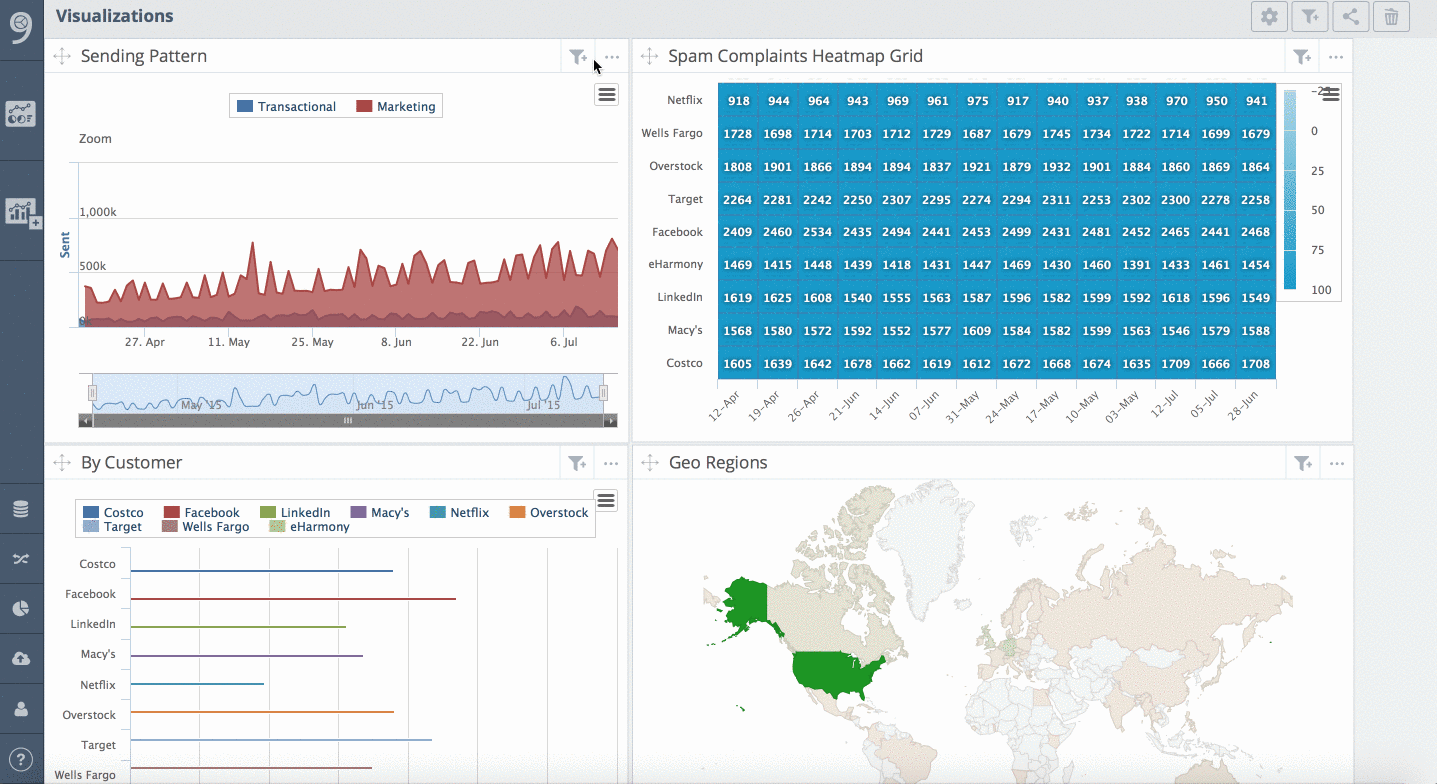Screen dimensions: 1437x784
Task: Open the export menu on By Customer chart
Action: 606,499
